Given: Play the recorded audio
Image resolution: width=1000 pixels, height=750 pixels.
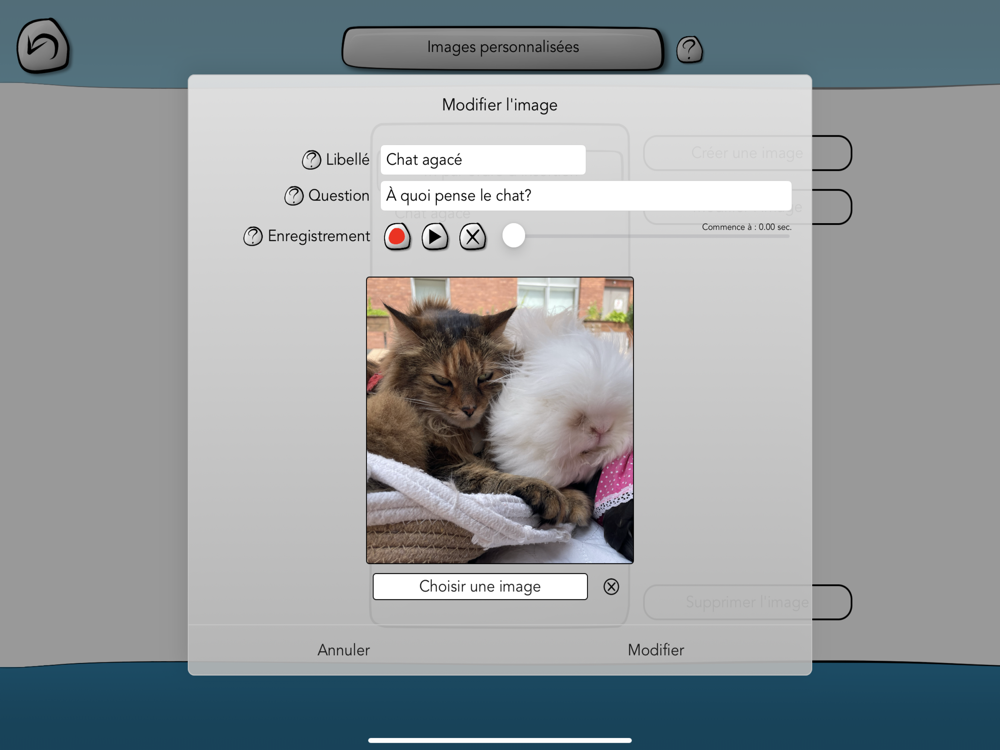Looking at the screenshot, I should pos(435,237).
